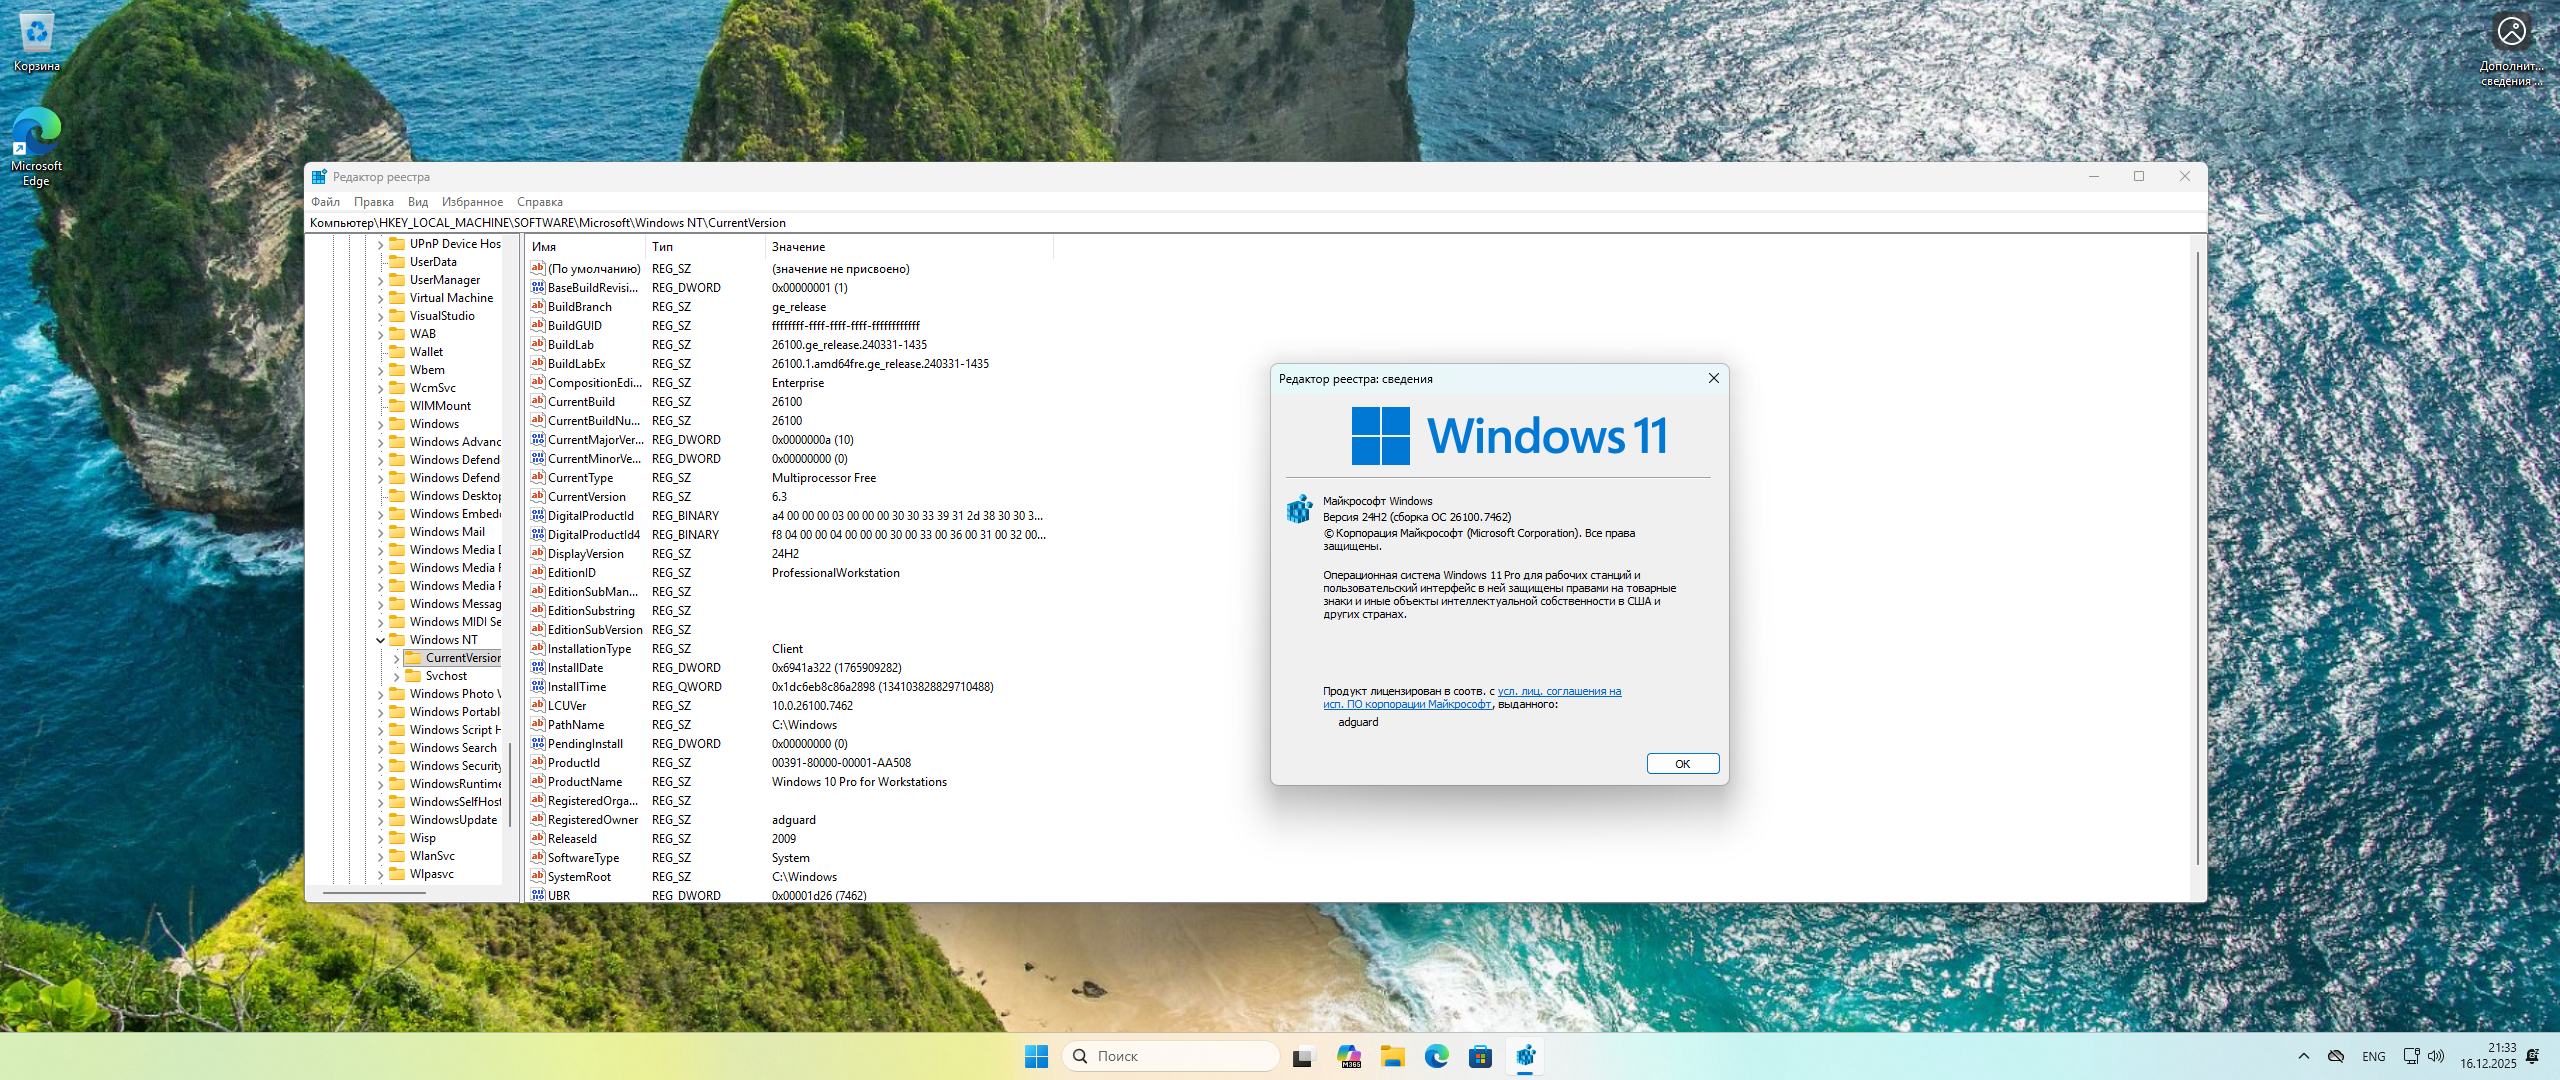Open File Explorer from taskbar

point(1392,1056)
